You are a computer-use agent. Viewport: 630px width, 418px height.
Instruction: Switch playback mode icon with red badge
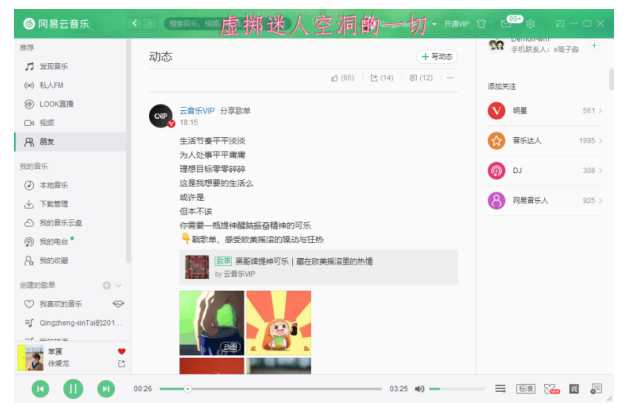tap(551, 389)
